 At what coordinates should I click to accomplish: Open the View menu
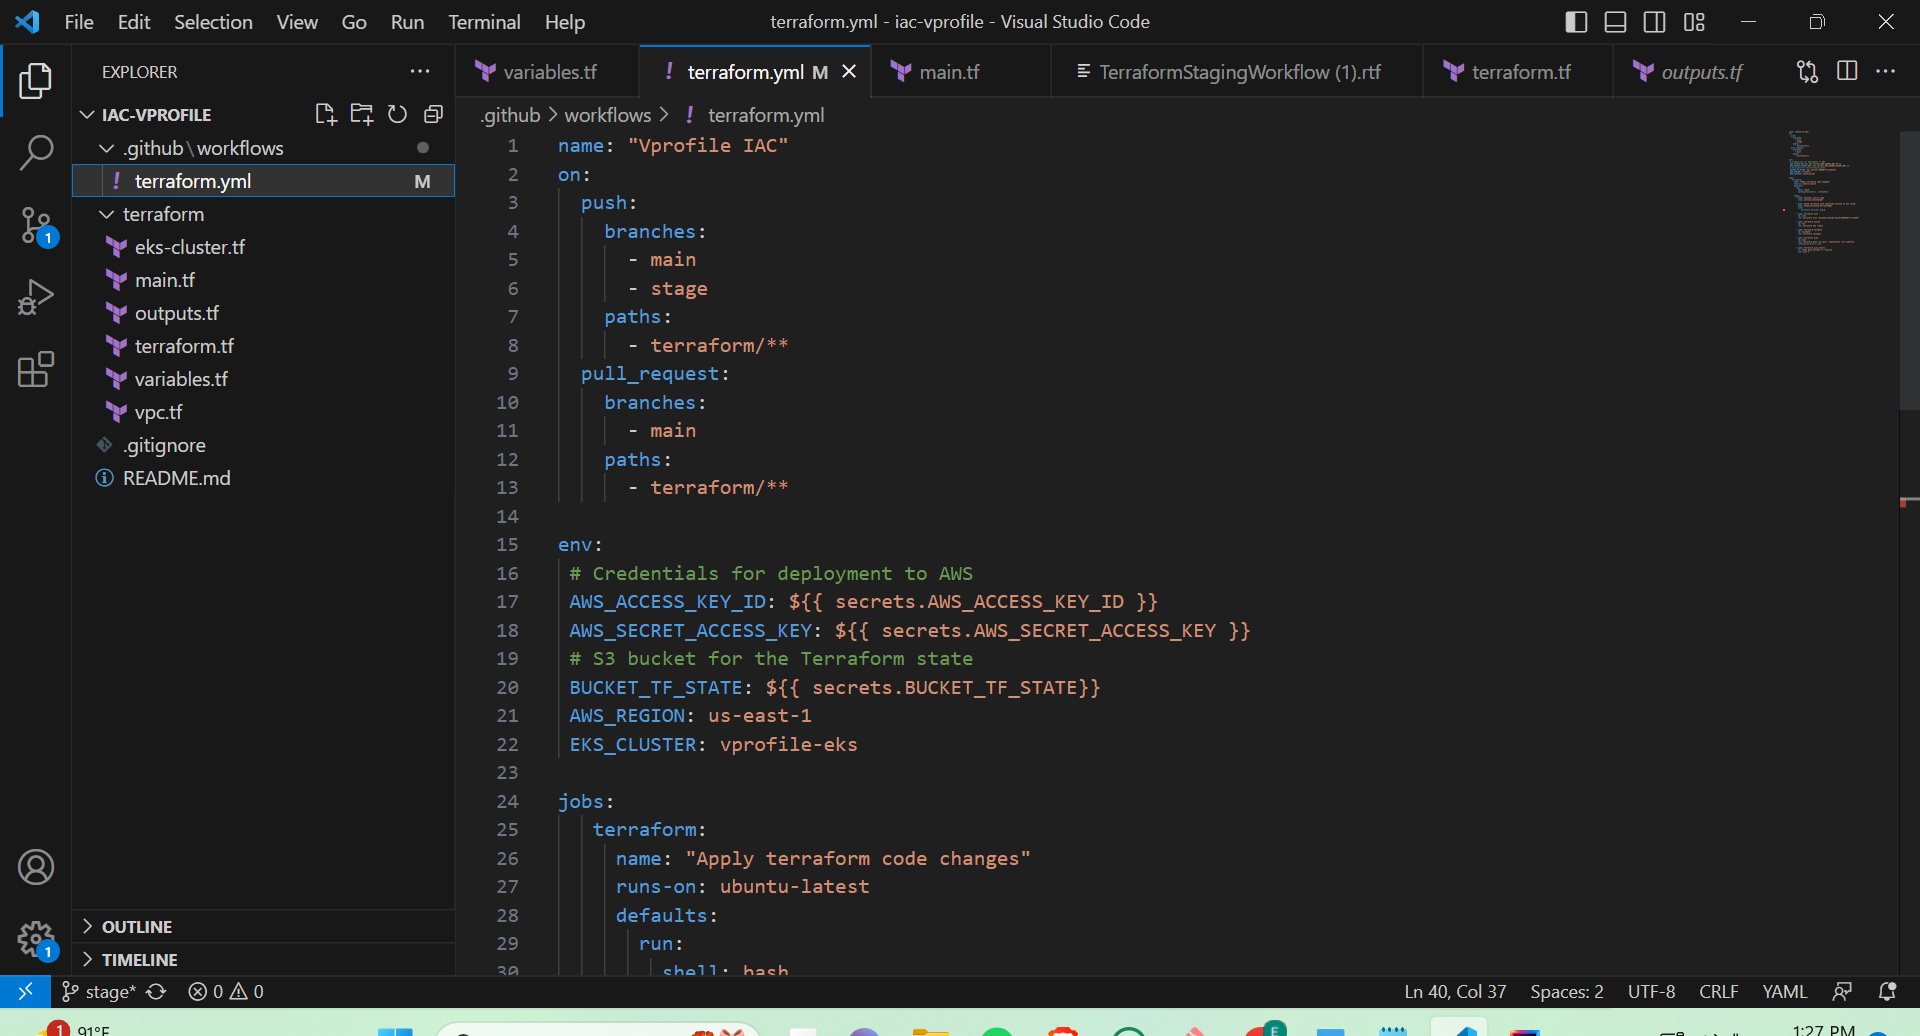pos(297,22)
